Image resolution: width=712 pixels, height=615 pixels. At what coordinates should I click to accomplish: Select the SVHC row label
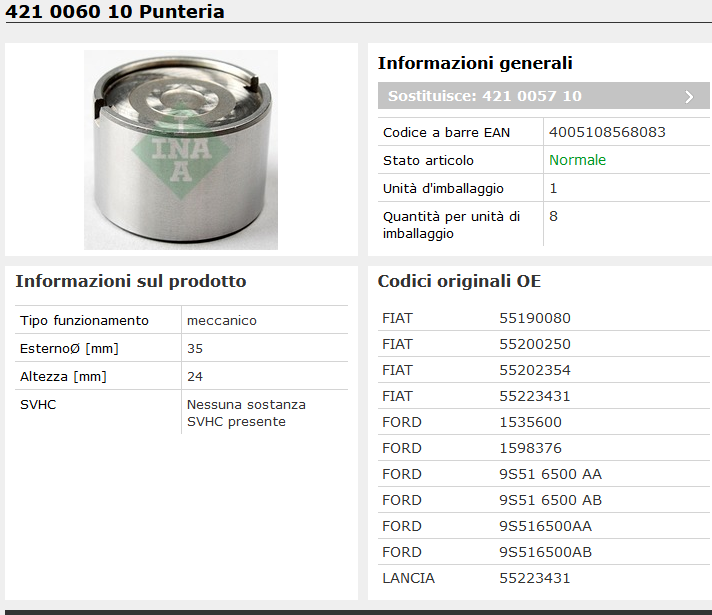point(38,405)
